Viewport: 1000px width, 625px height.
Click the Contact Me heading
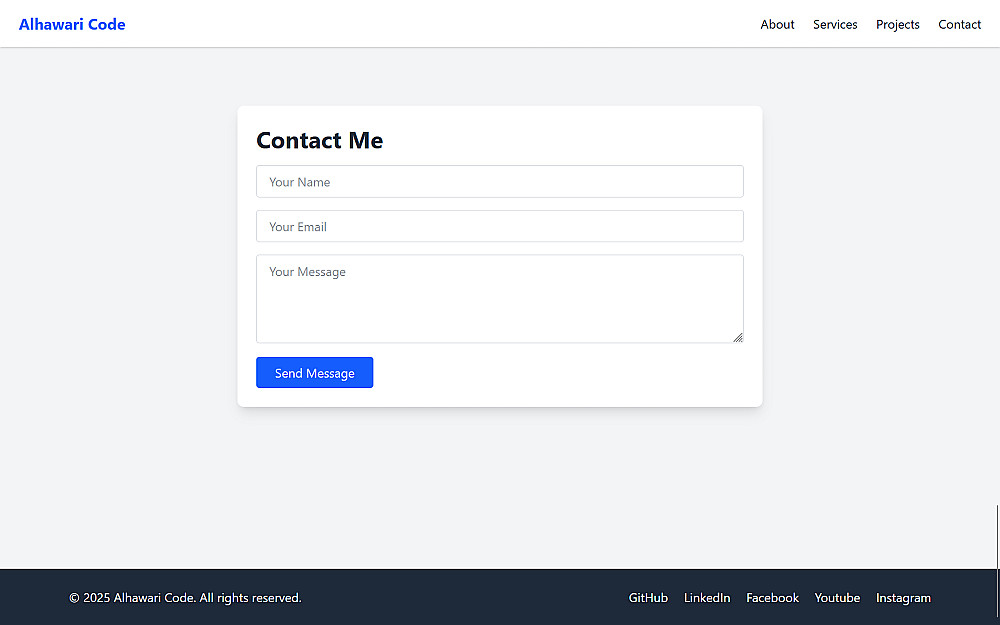tap(320, 141)
